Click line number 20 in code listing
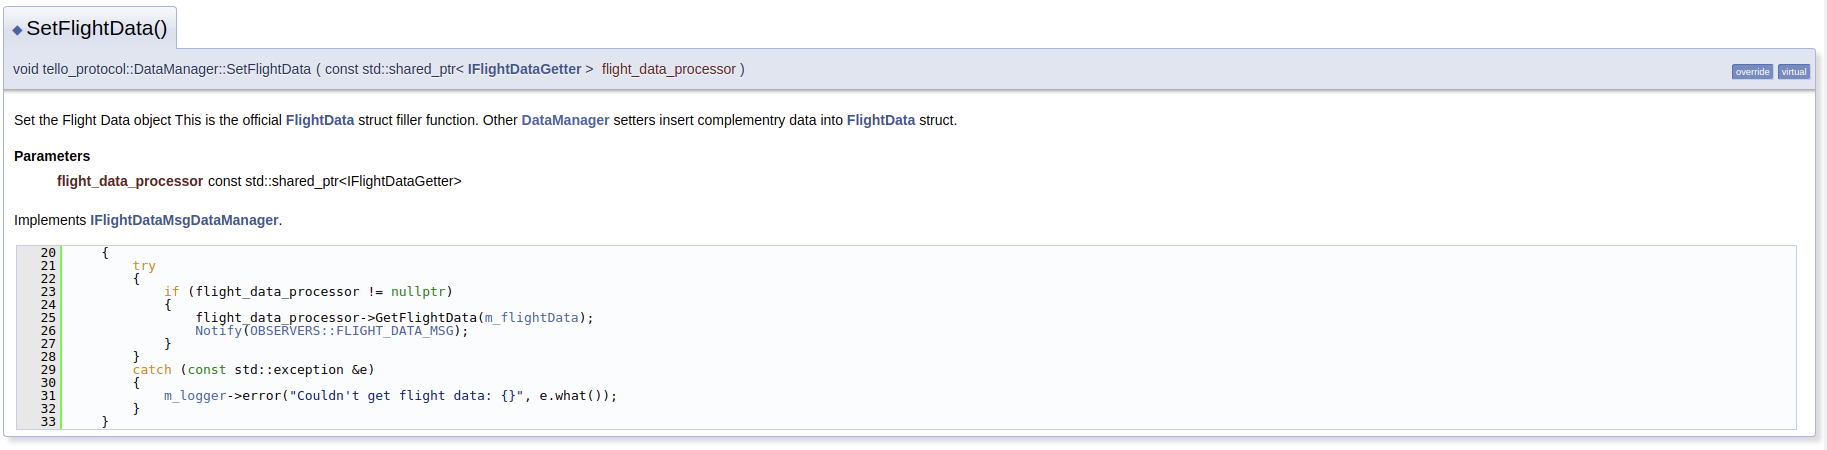 pos(48,253)
